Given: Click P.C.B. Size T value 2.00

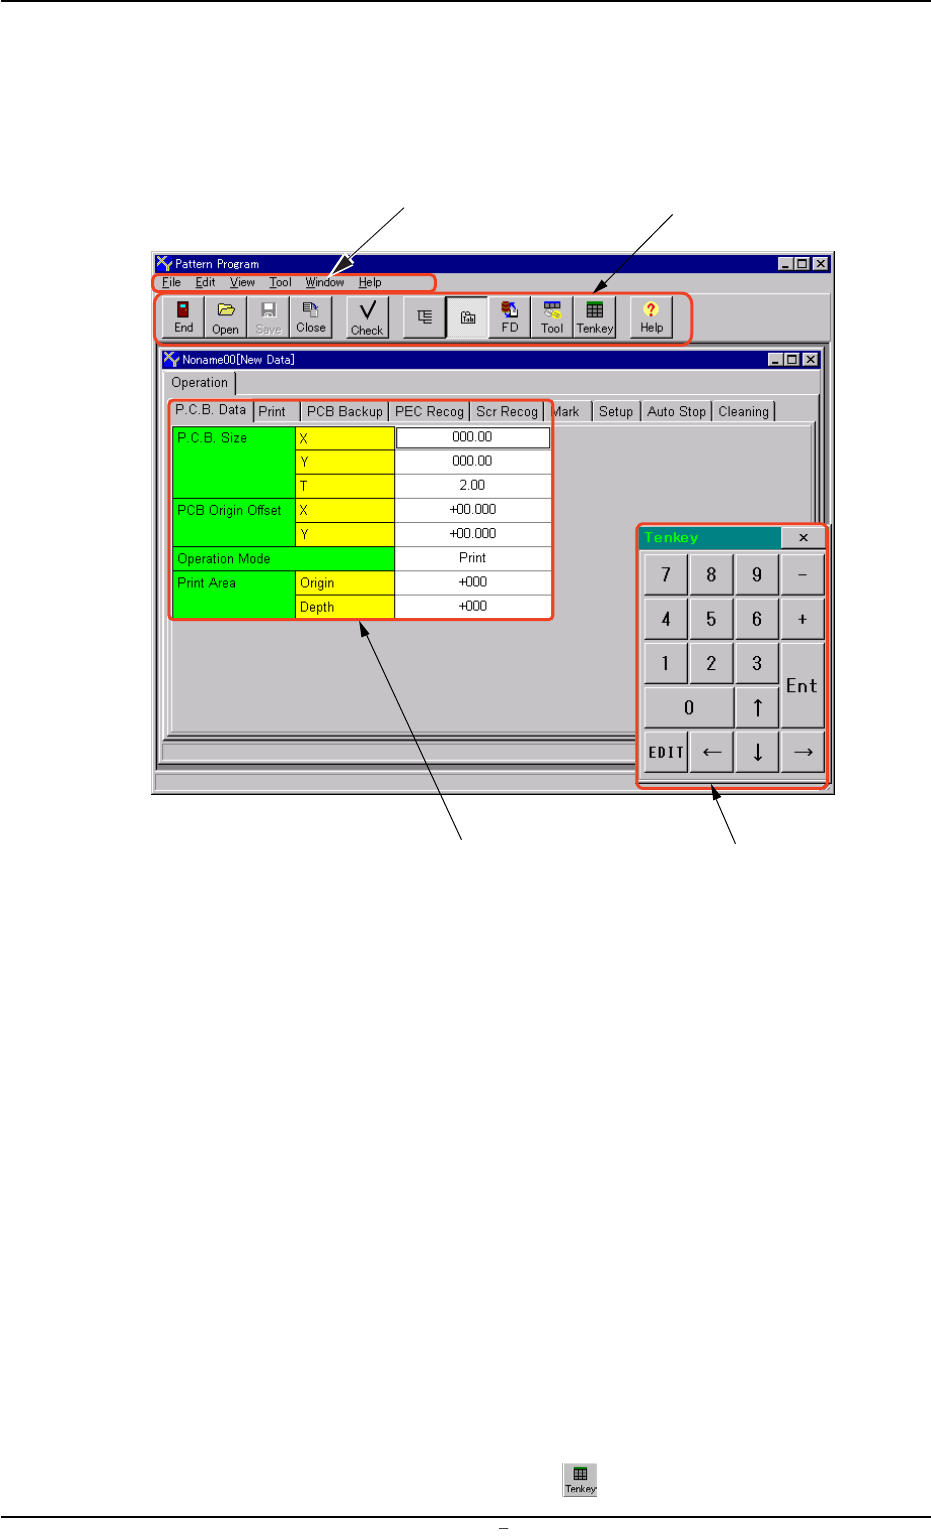Looking at the screenshot, I should pos(473,485).
